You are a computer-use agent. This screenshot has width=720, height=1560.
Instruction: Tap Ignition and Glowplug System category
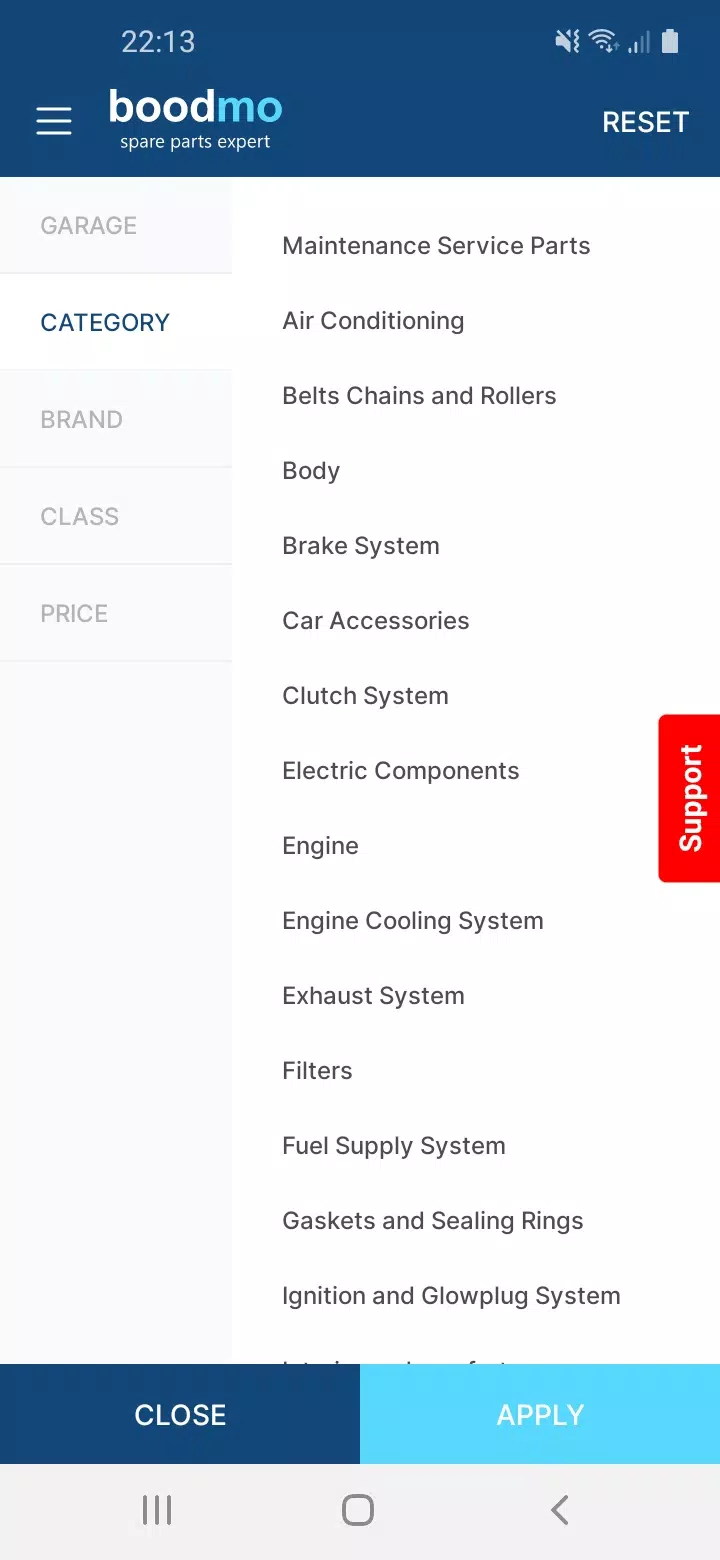click(x=451, y=1296)
